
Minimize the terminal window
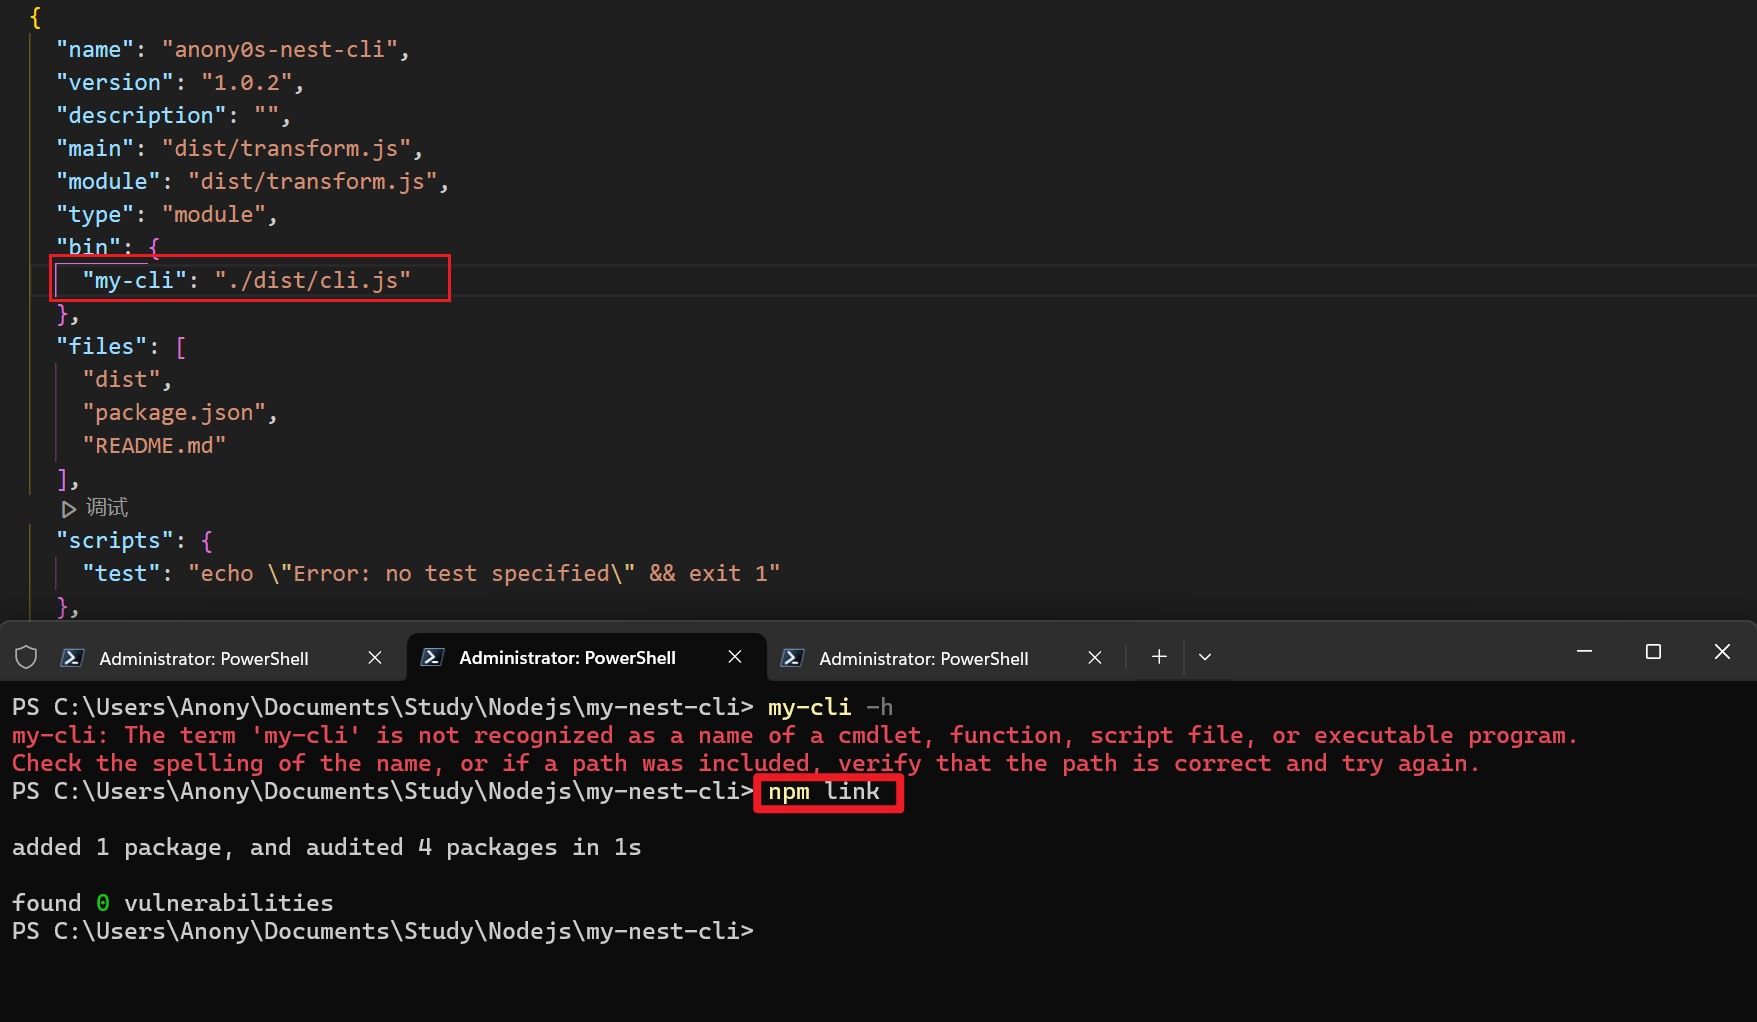(1584, 651)
